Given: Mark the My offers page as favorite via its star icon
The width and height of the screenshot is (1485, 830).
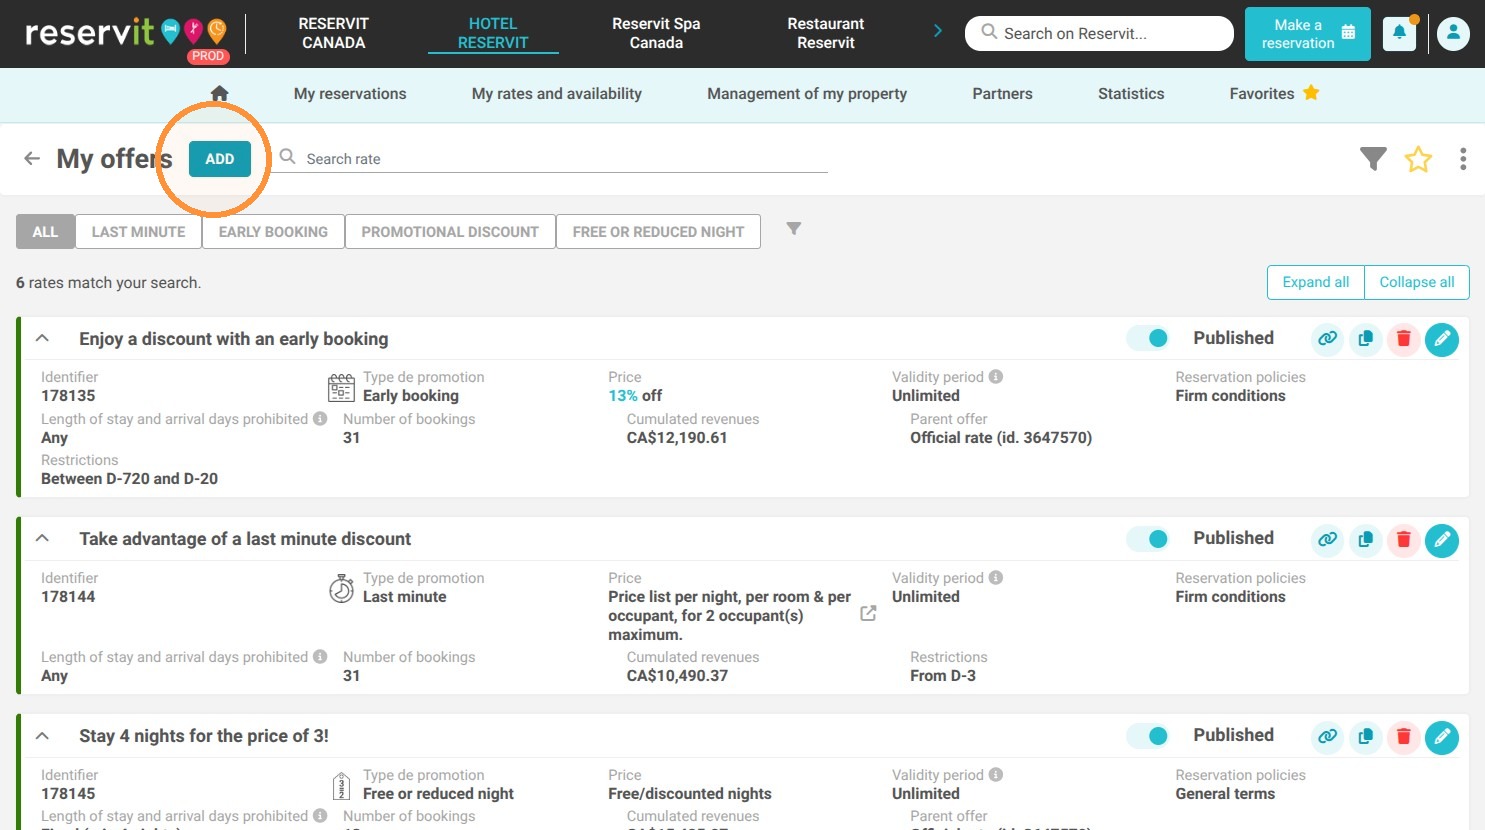Looking at the screenshot, I should click(x=1418, y=159).
